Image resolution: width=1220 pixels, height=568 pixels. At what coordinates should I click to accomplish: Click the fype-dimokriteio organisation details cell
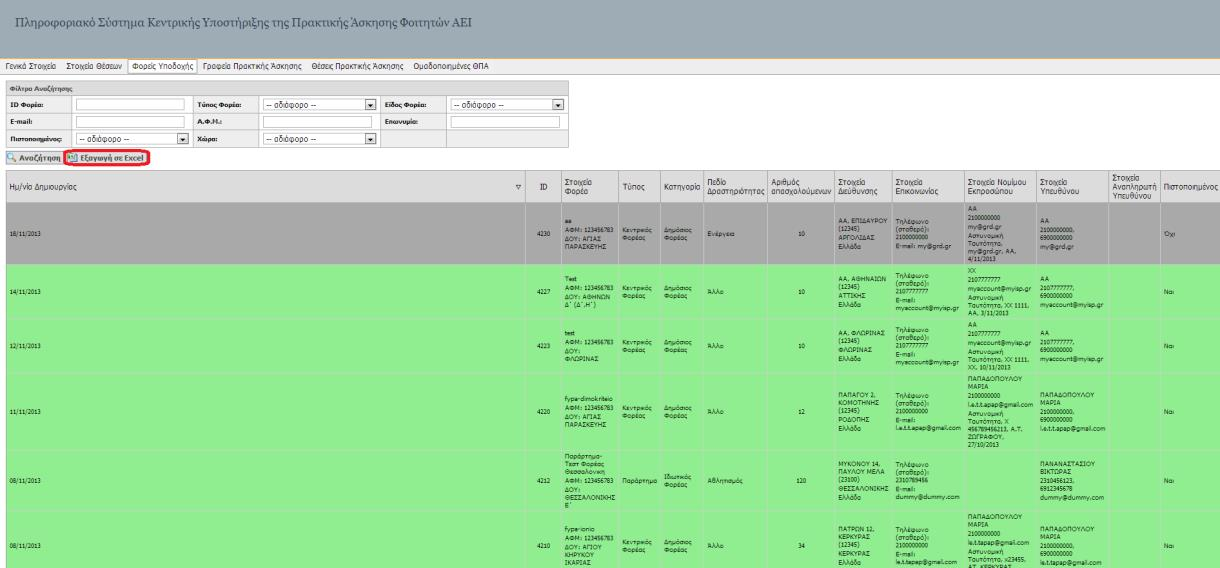pos(588,411)
